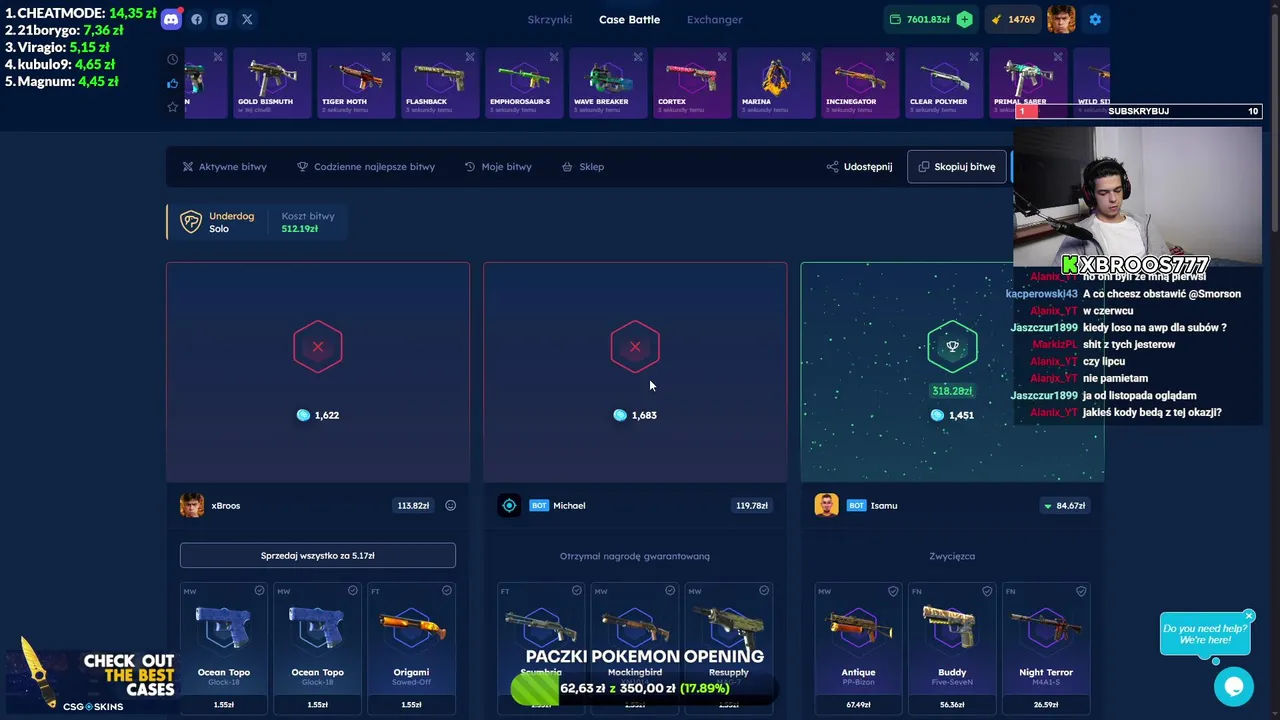Click the Skopiuj bitwę button

coord(957,167)
